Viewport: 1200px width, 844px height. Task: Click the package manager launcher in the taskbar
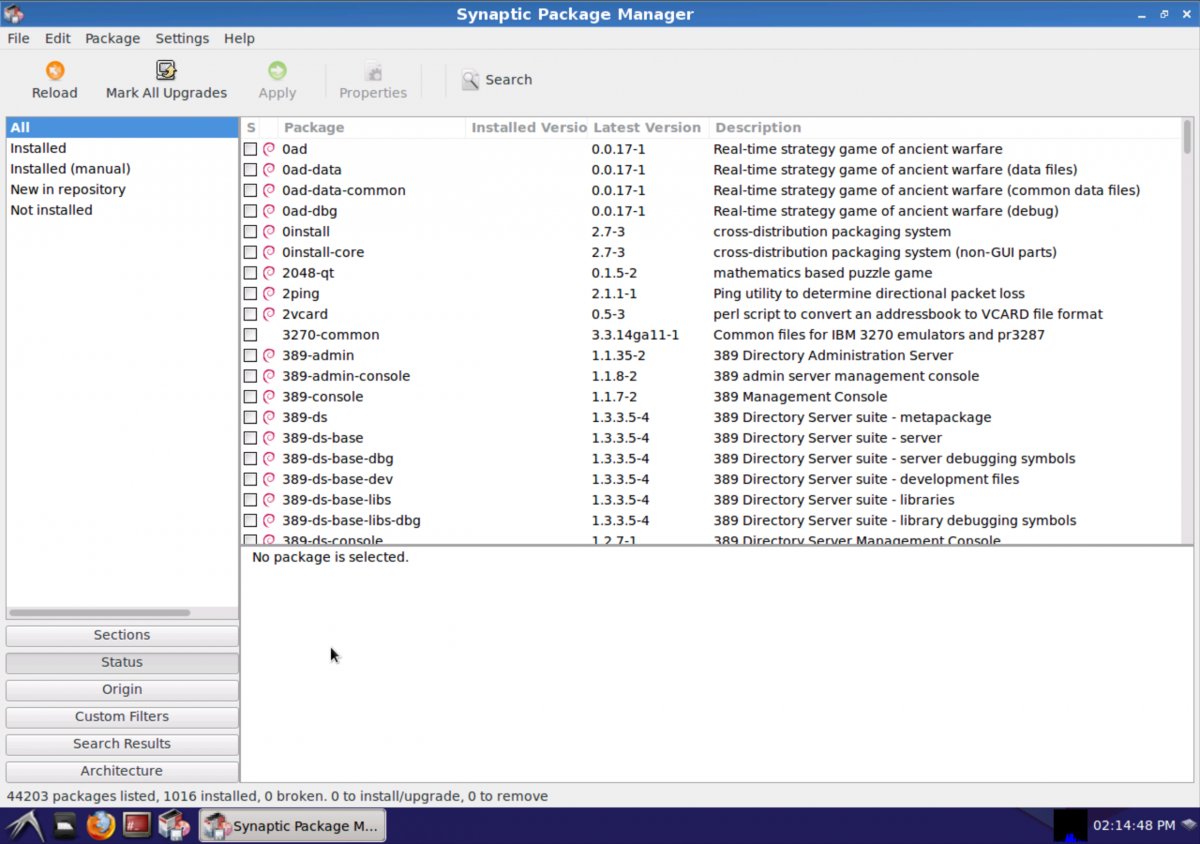(174, 826)
